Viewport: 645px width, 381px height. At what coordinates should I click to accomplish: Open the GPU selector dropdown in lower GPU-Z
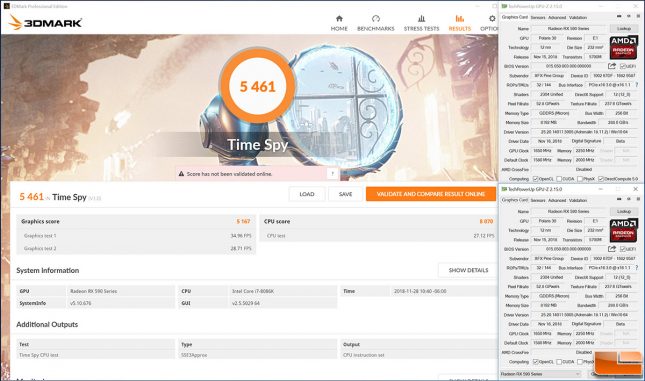click(541, 374)
